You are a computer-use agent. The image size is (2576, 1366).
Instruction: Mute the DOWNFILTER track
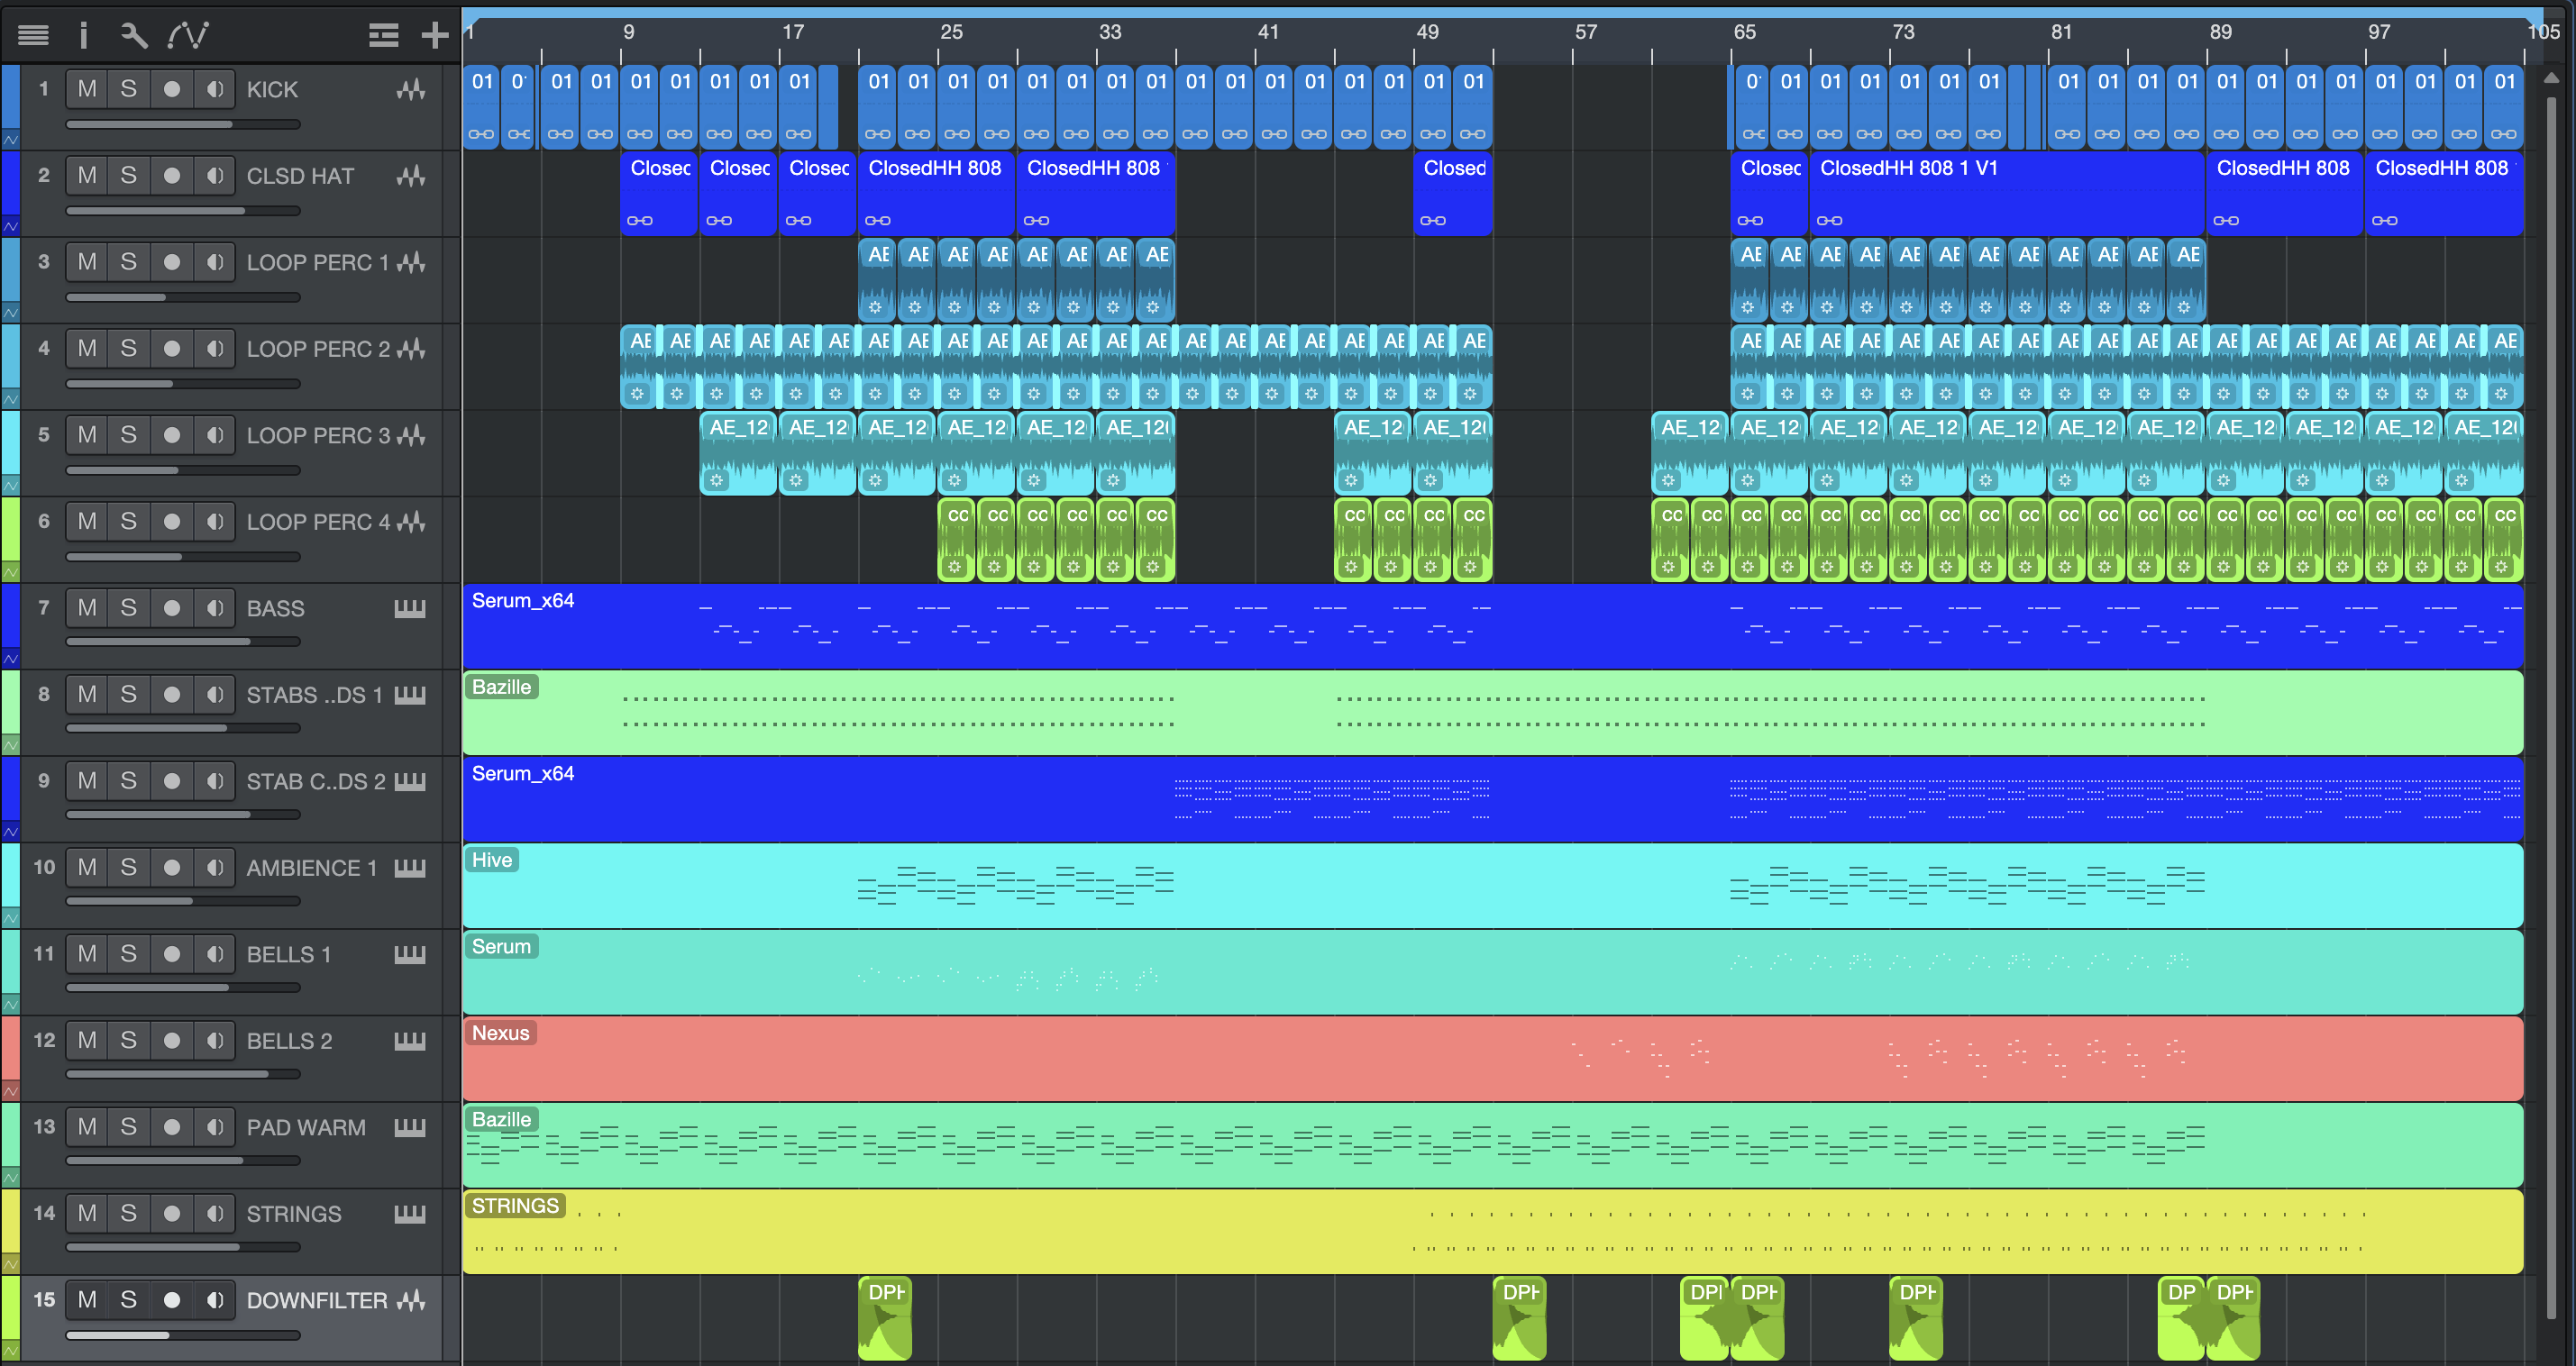click(x=88, y=1300)
